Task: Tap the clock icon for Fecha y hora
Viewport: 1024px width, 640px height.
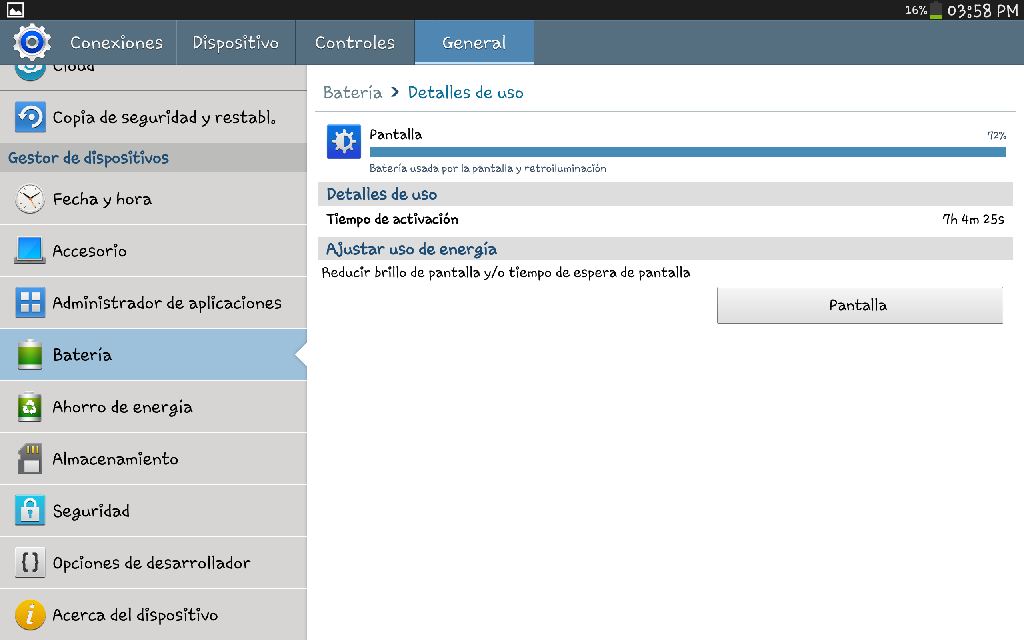Action: (x=30, y=199)
